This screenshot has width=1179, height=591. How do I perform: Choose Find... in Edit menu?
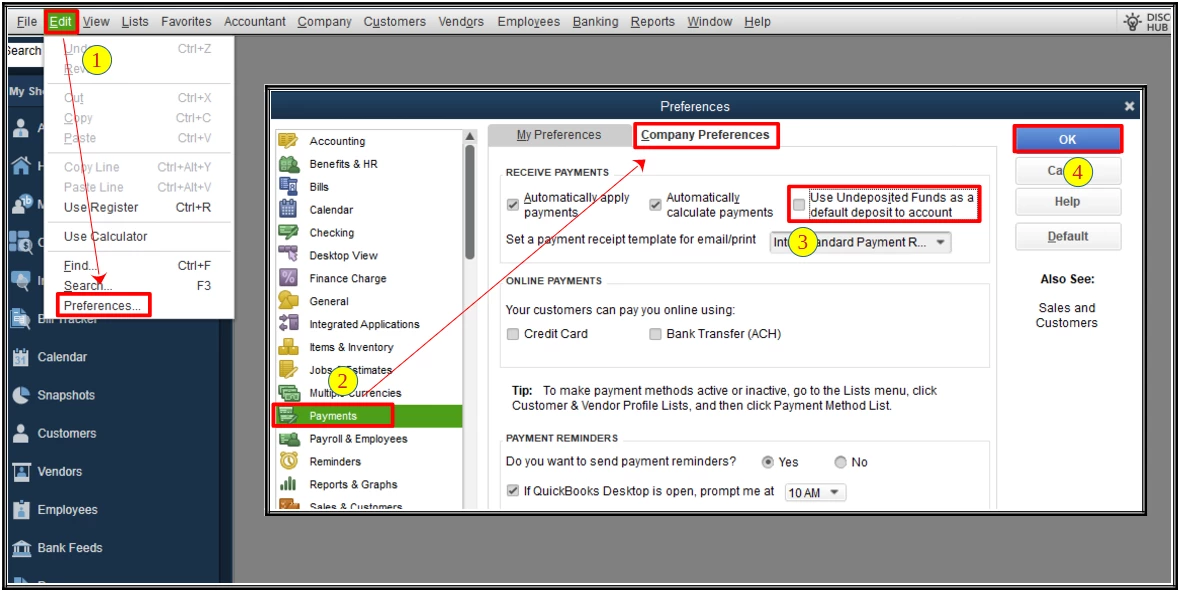pos(80,265)
